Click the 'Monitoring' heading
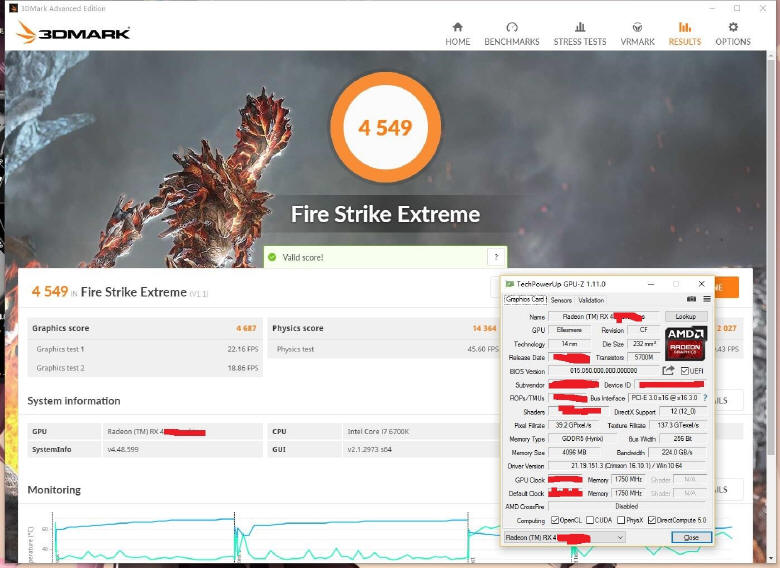780x568 pixels. pyautogui.click(x=54, y=490)
